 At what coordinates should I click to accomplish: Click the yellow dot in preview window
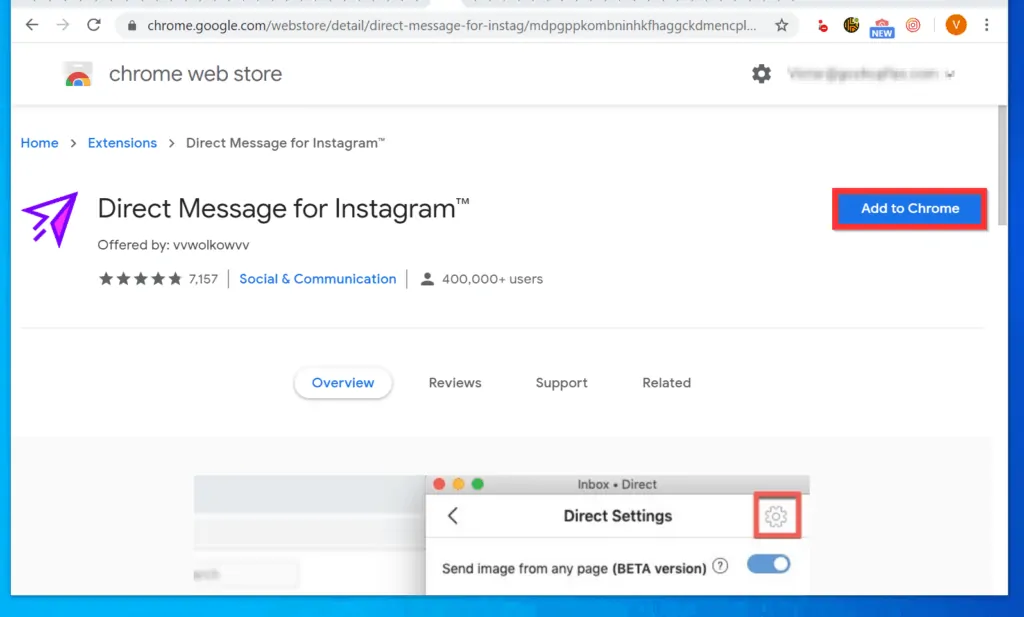458,484
